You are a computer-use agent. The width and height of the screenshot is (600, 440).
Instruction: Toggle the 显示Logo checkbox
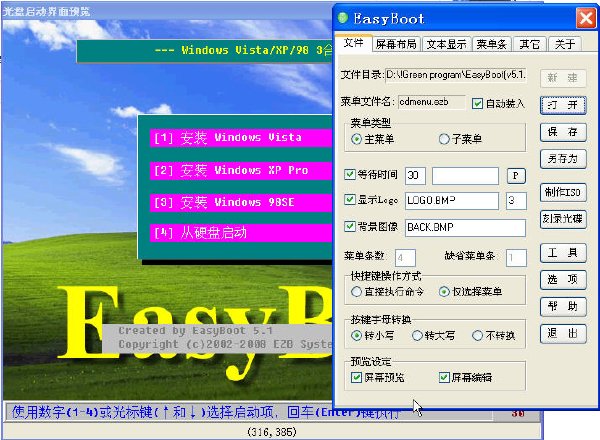[x=350, y=199]
